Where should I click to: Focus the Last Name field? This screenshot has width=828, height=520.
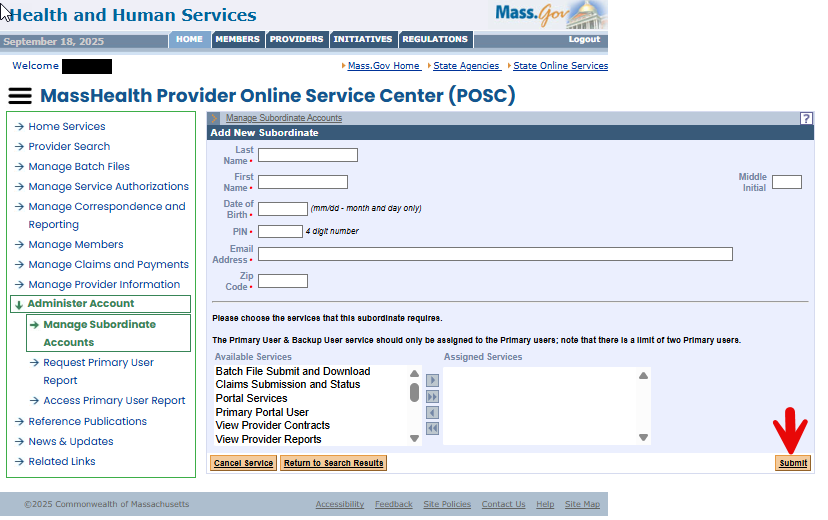308,155
